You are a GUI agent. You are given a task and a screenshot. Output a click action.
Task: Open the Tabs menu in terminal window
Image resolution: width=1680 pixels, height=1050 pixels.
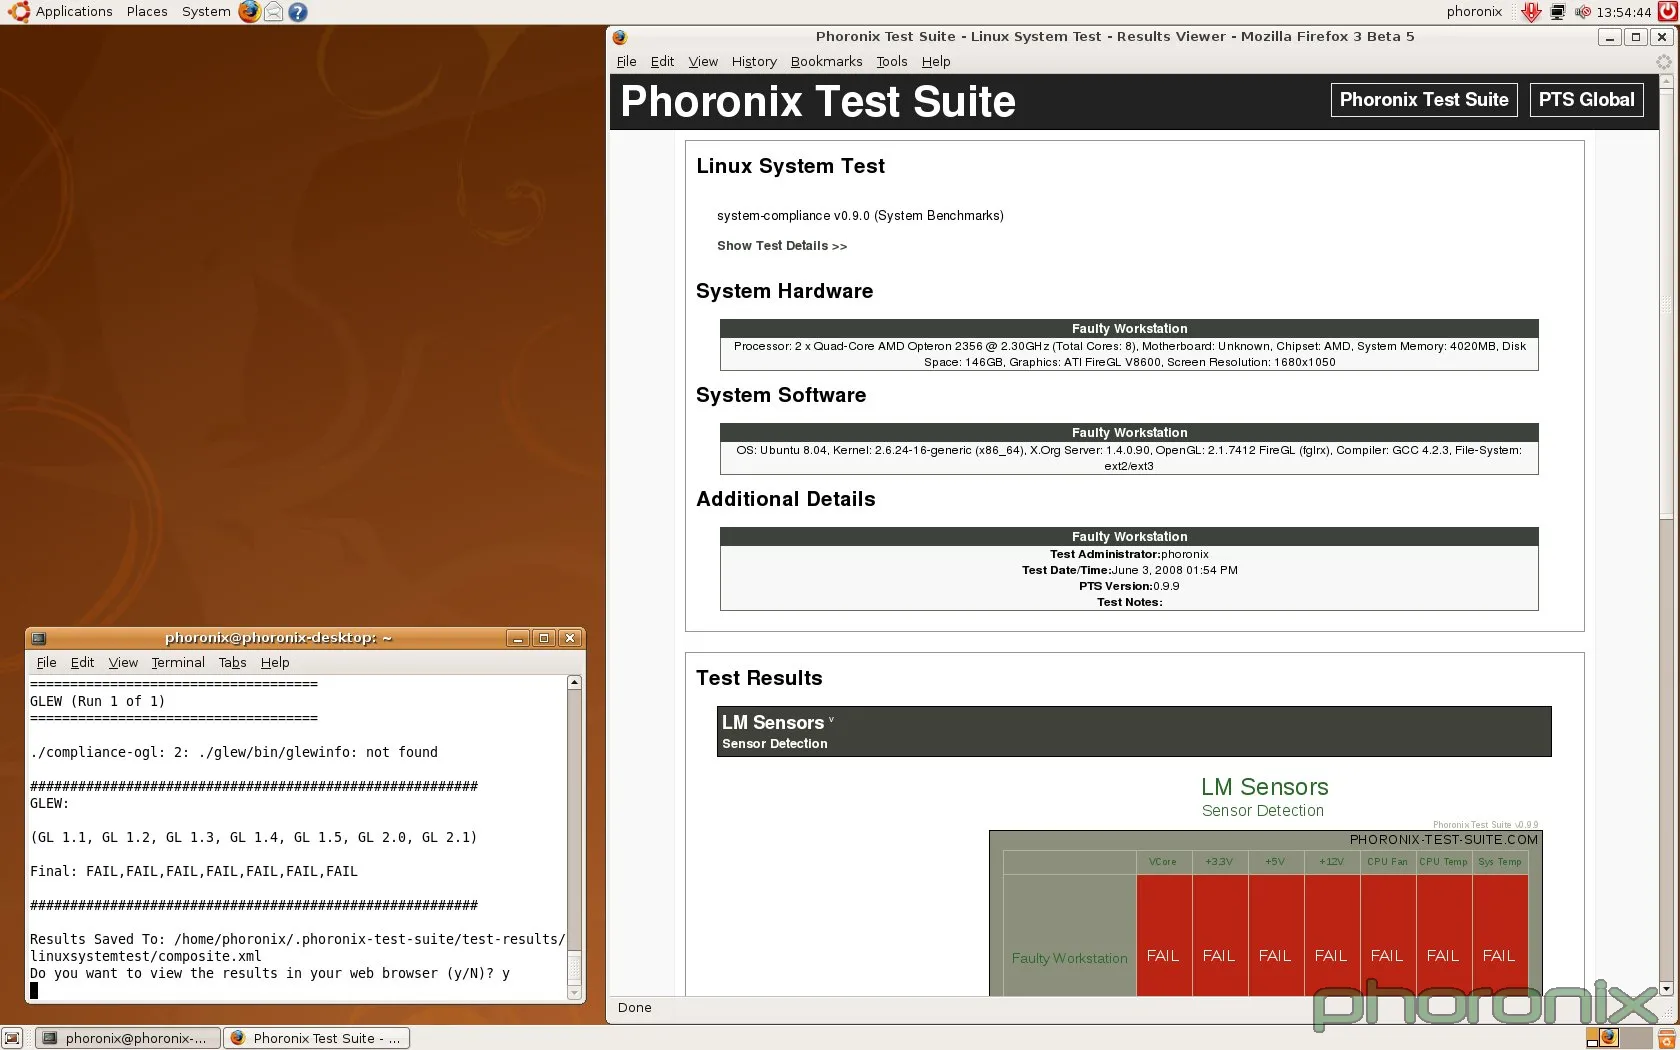coord(232,663)
